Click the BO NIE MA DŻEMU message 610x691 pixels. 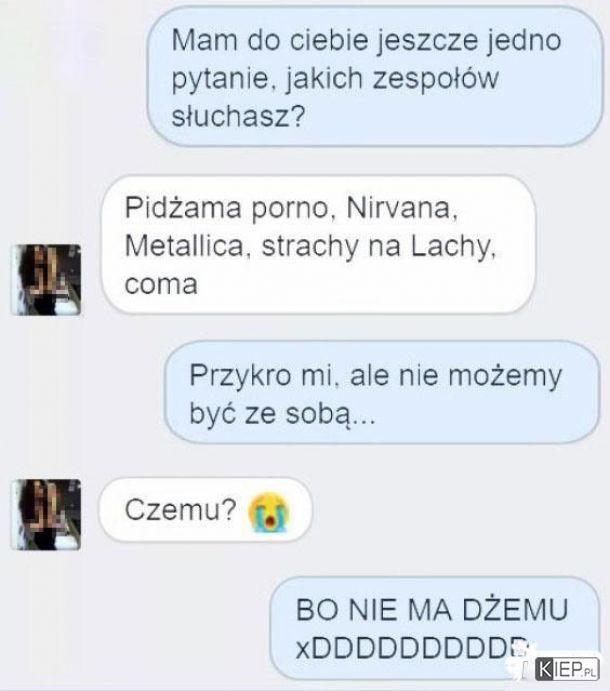point(435,629)
